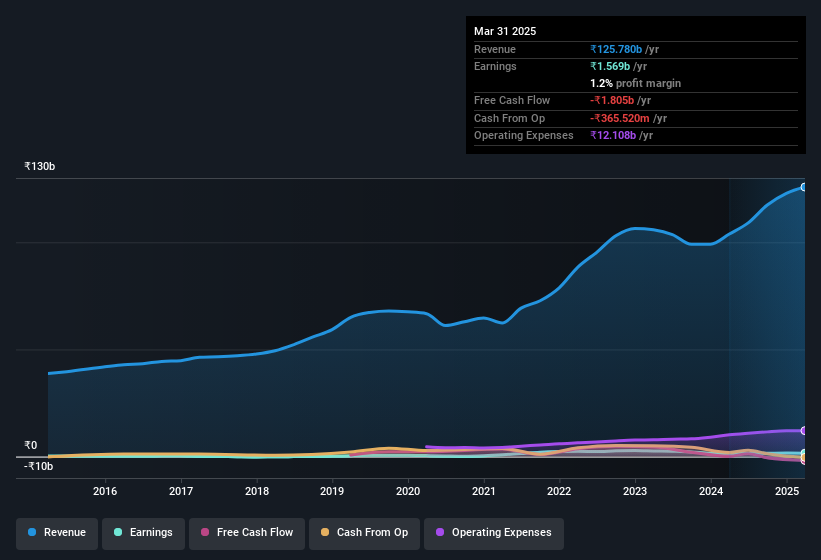Click the ₹130b y-axis label
This screenshot has width=821, height=560.
pos(39,166)
